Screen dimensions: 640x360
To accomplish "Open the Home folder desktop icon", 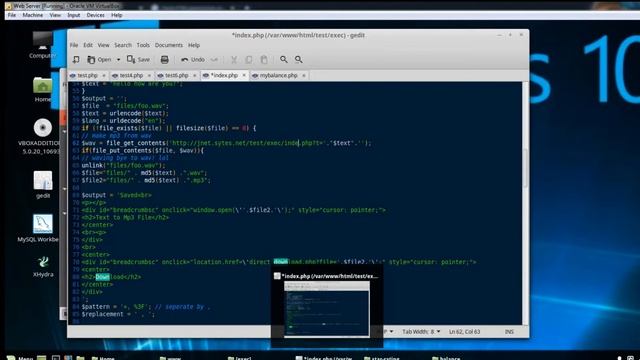I will (42, 90).
